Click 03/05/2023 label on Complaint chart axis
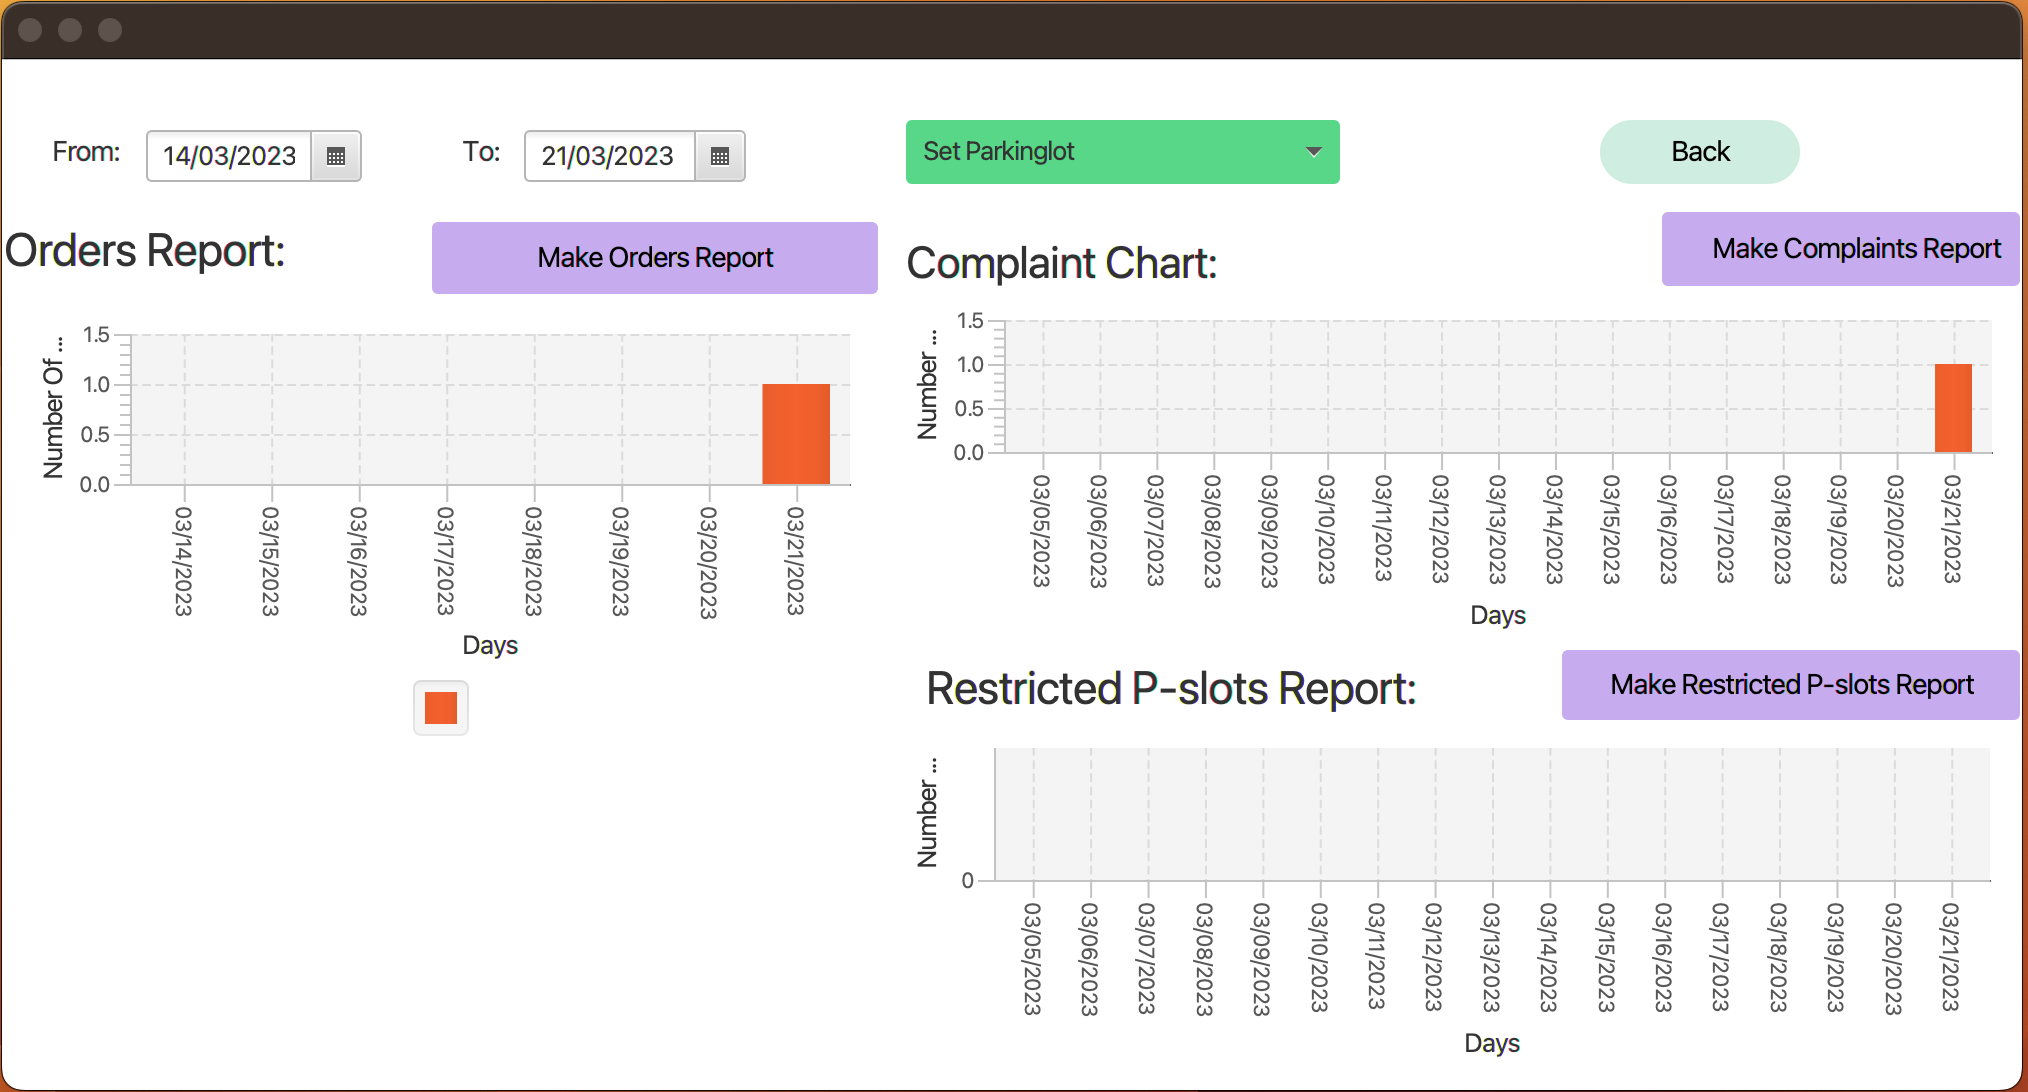 click(1041, 530)
